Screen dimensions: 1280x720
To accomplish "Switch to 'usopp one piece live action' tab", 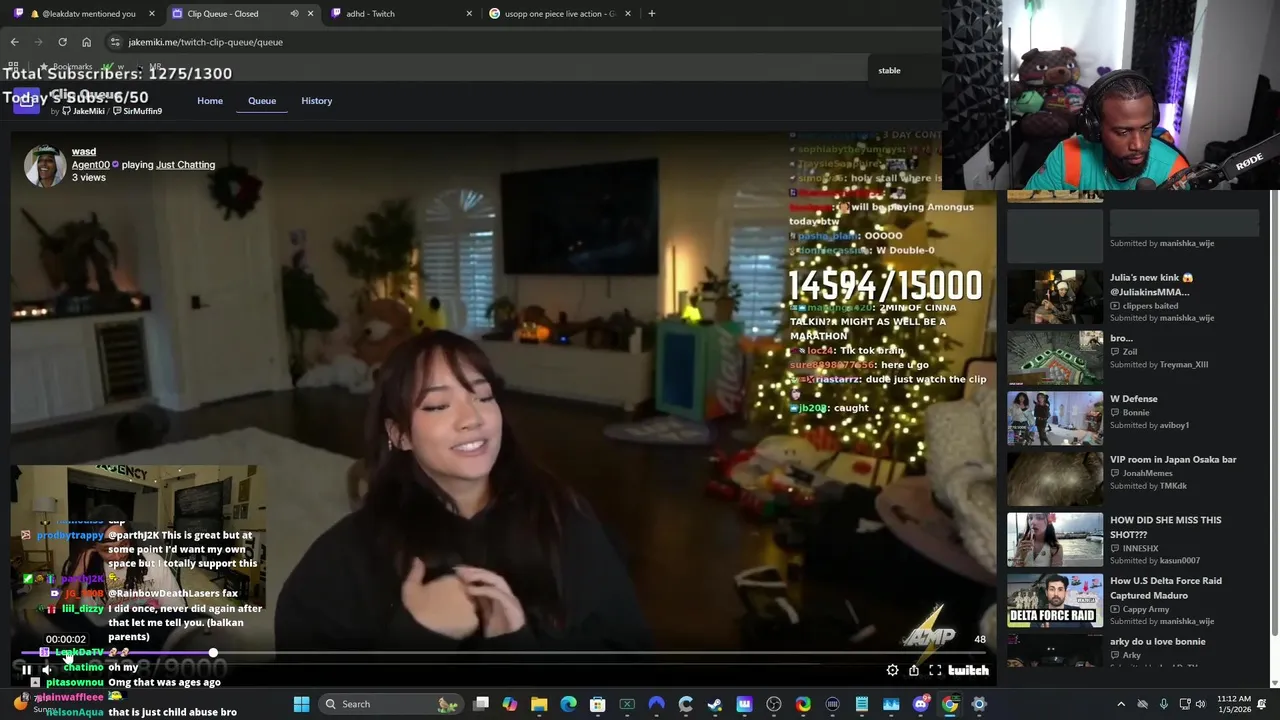I will pyautogui.click(x=559, y=14).
